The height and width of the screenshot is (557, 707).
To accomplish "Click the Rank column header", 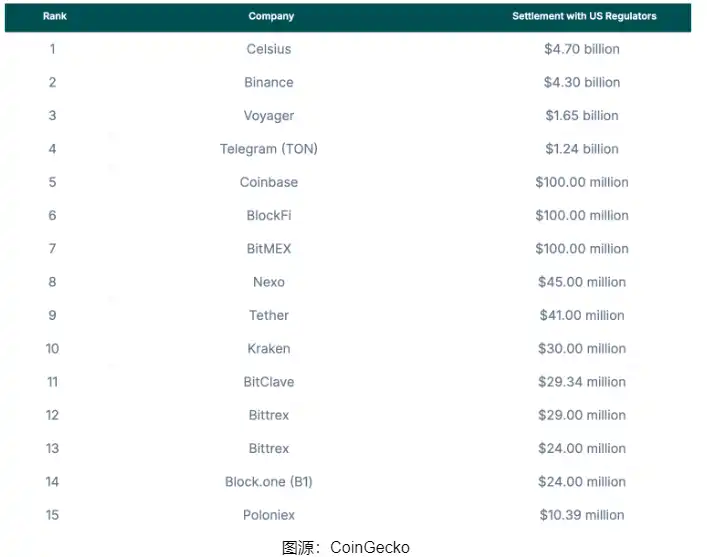I will [54, 16].
